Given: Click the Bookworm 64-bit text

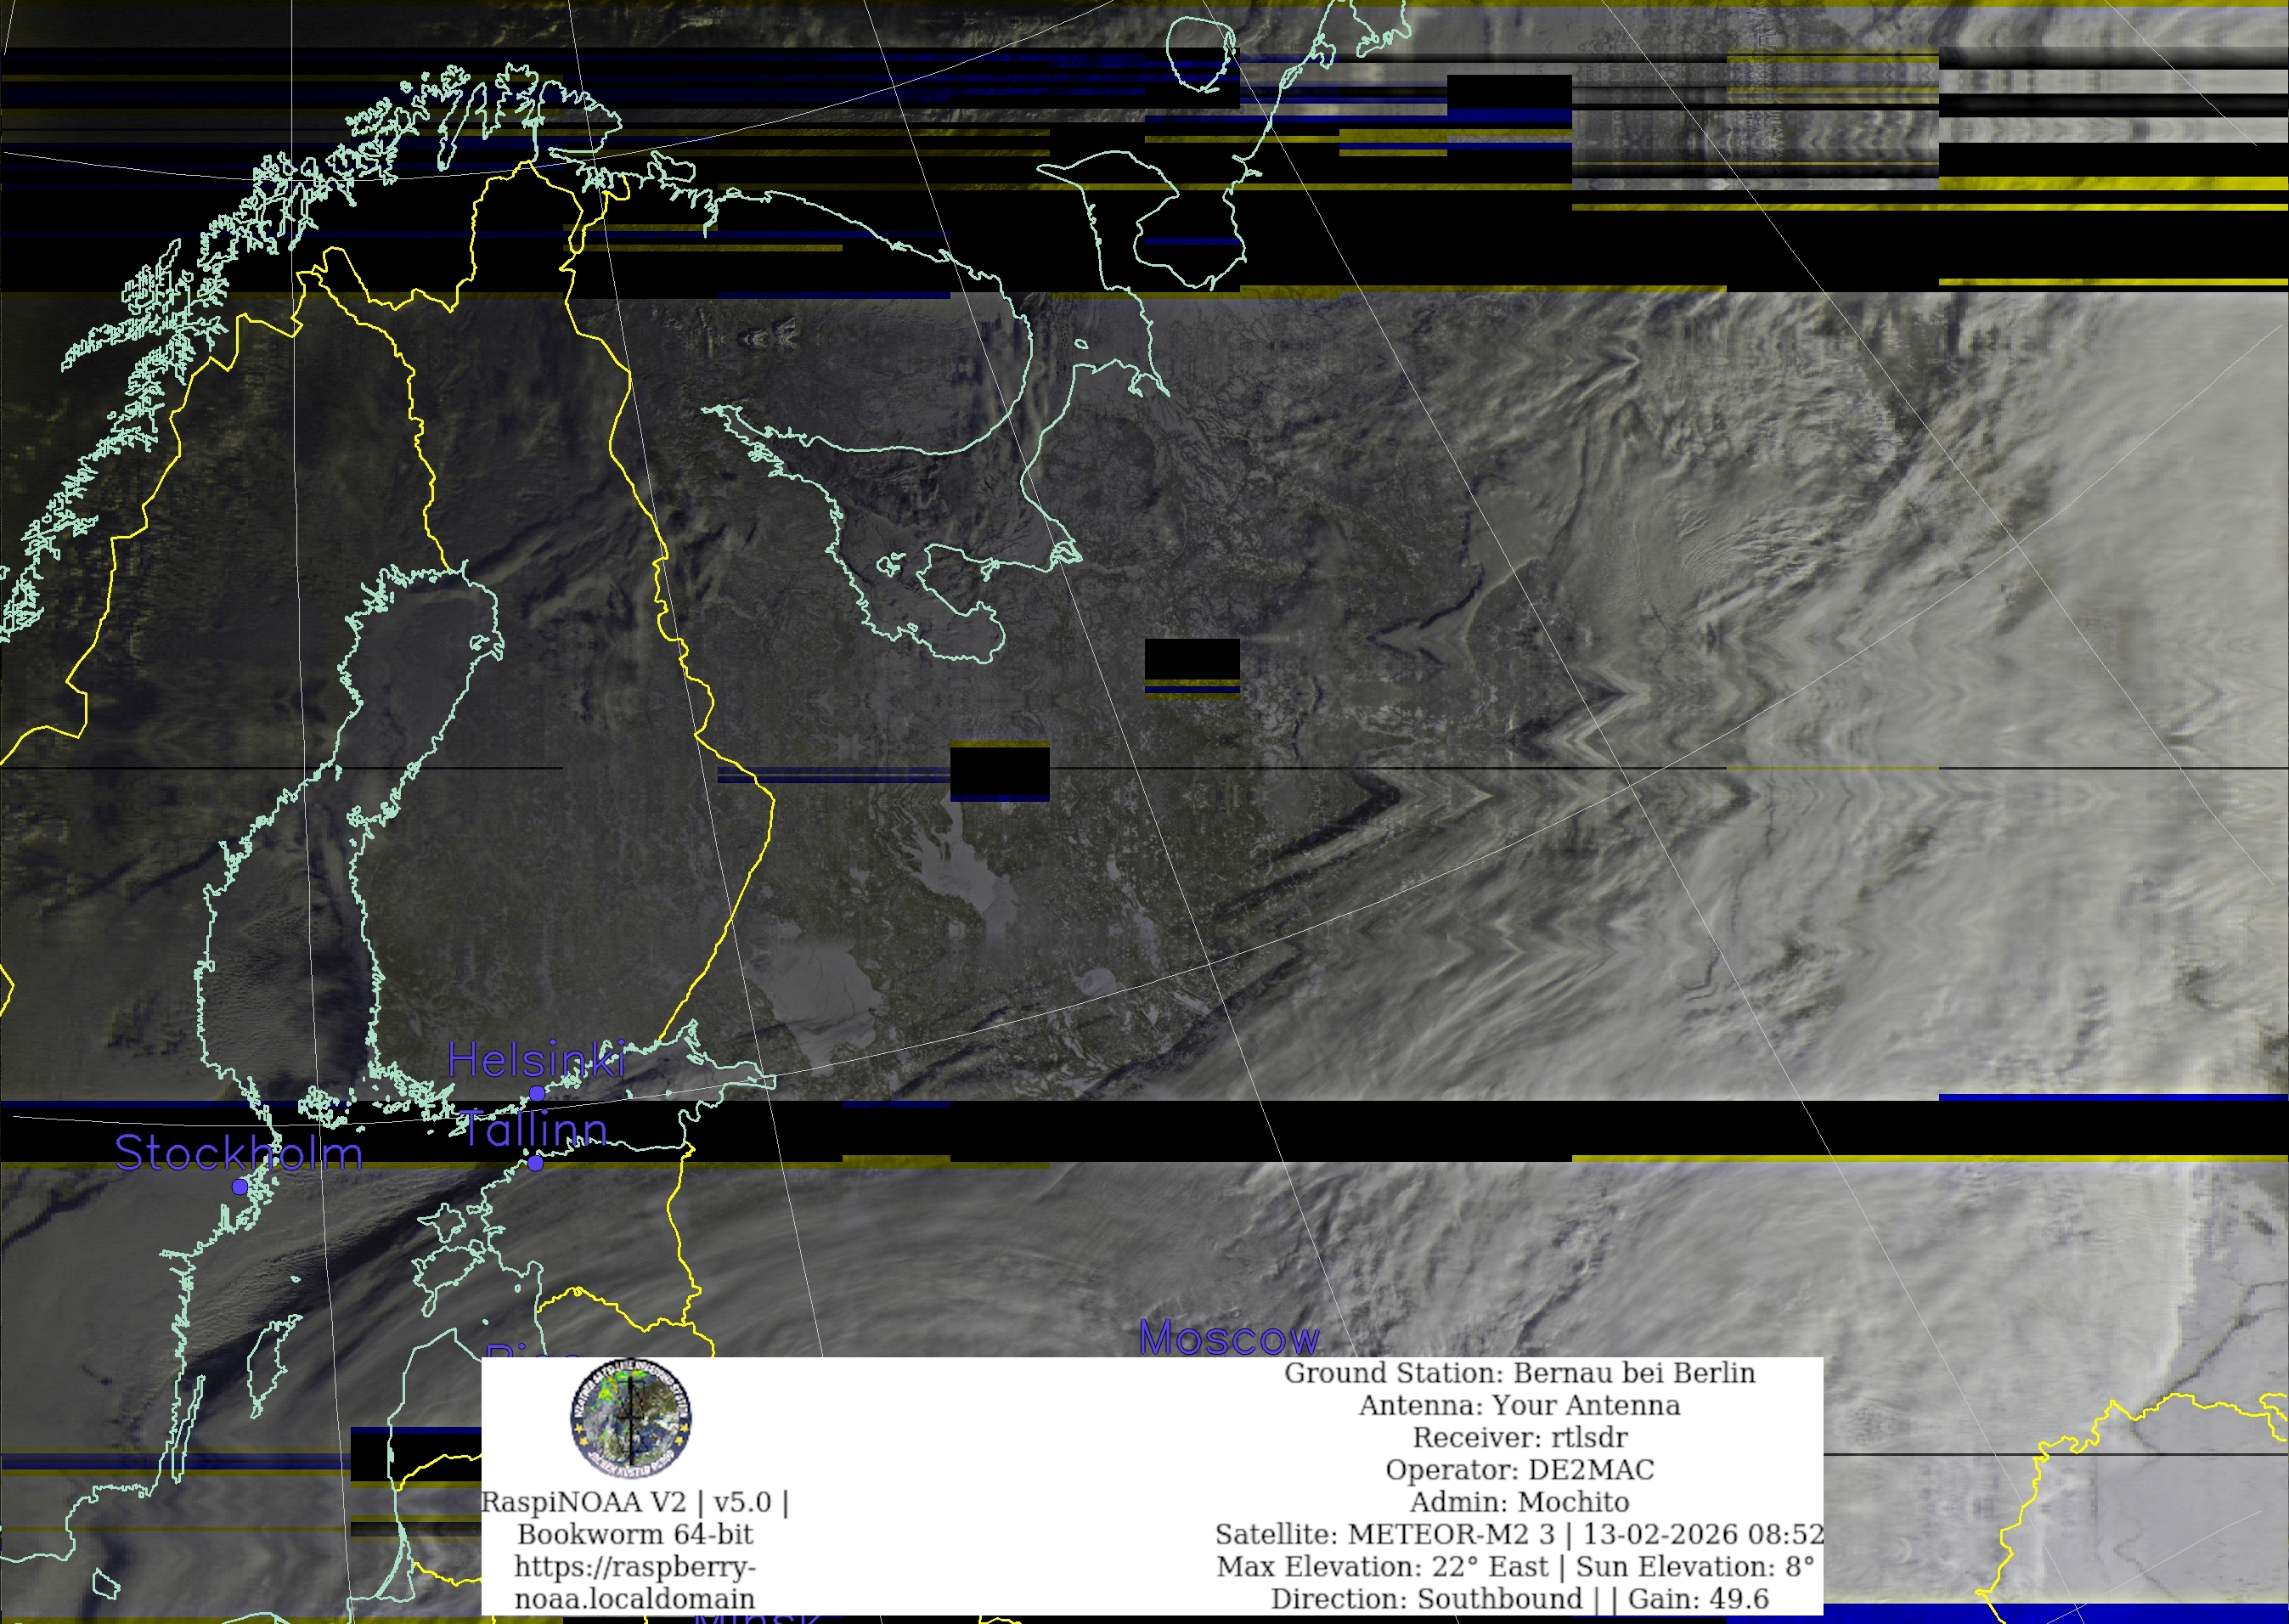Looking at the screenshot, I should click(635, 1534).
